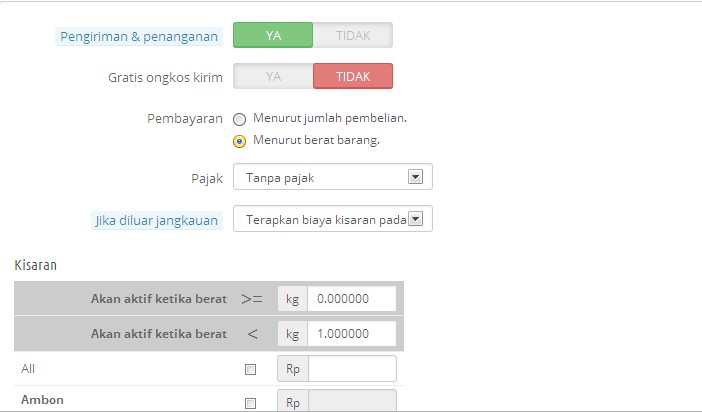Open the Pajak dropdown menu
Viewport: 702px width, 412px height.
[333, 177]
